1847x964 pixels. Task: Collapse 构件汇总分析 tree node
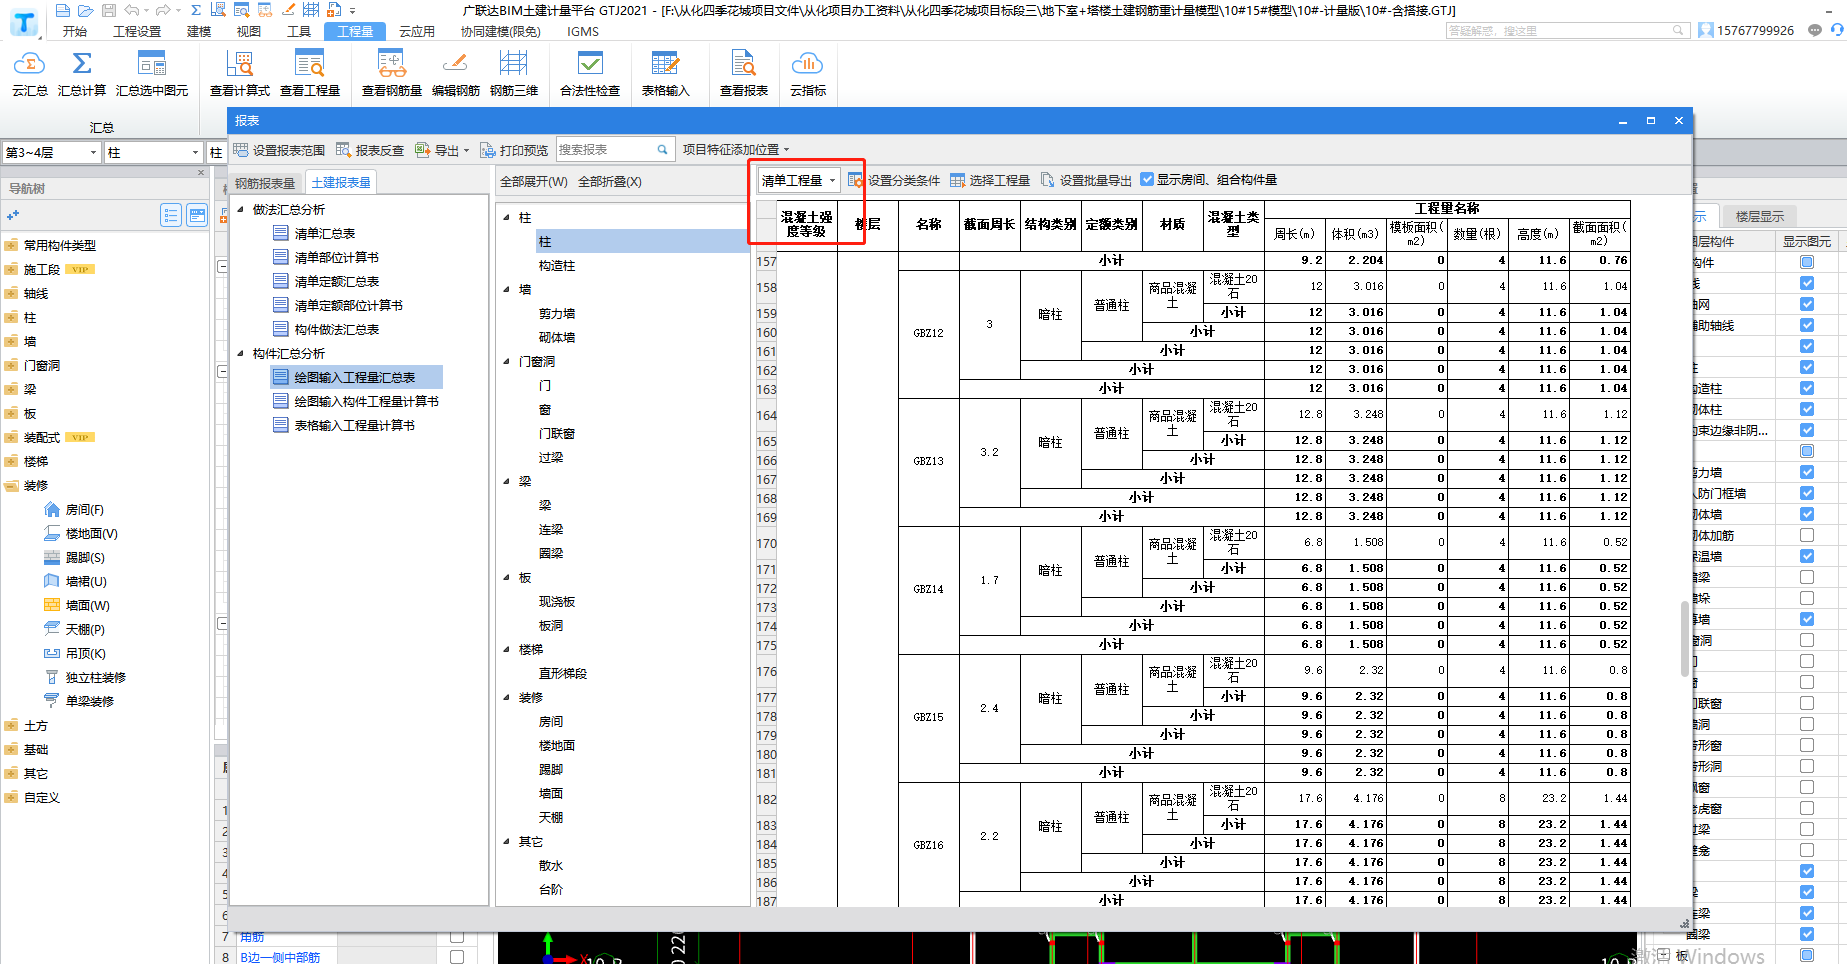click(241, 353)
